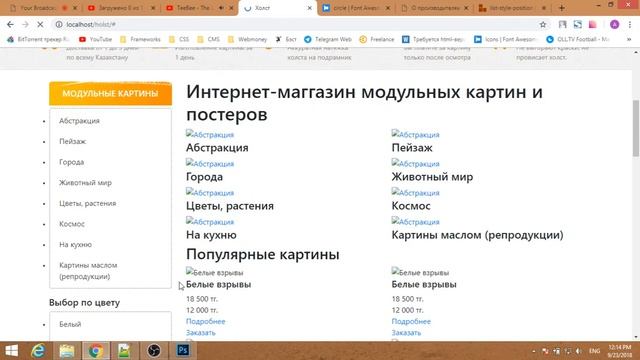This screenshot has width=640, height=360.
Task: Open the Животный мир sidebar category
Action: [85, 182]
